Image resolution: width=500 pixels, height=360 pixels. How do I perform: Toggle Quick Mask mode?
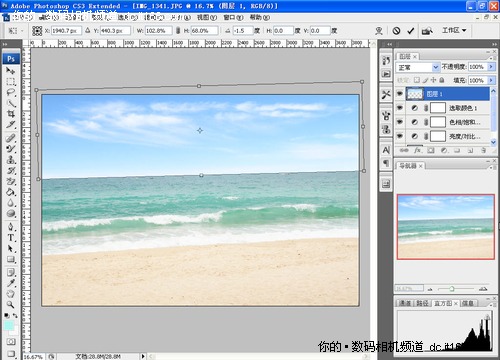tap(11, 342)
